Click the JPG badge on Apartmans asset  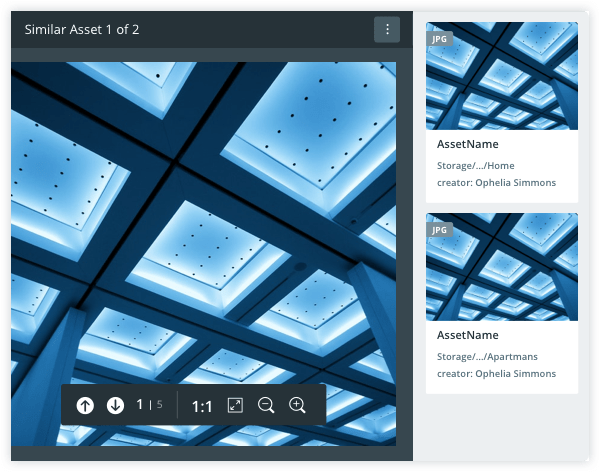[439, 230]
